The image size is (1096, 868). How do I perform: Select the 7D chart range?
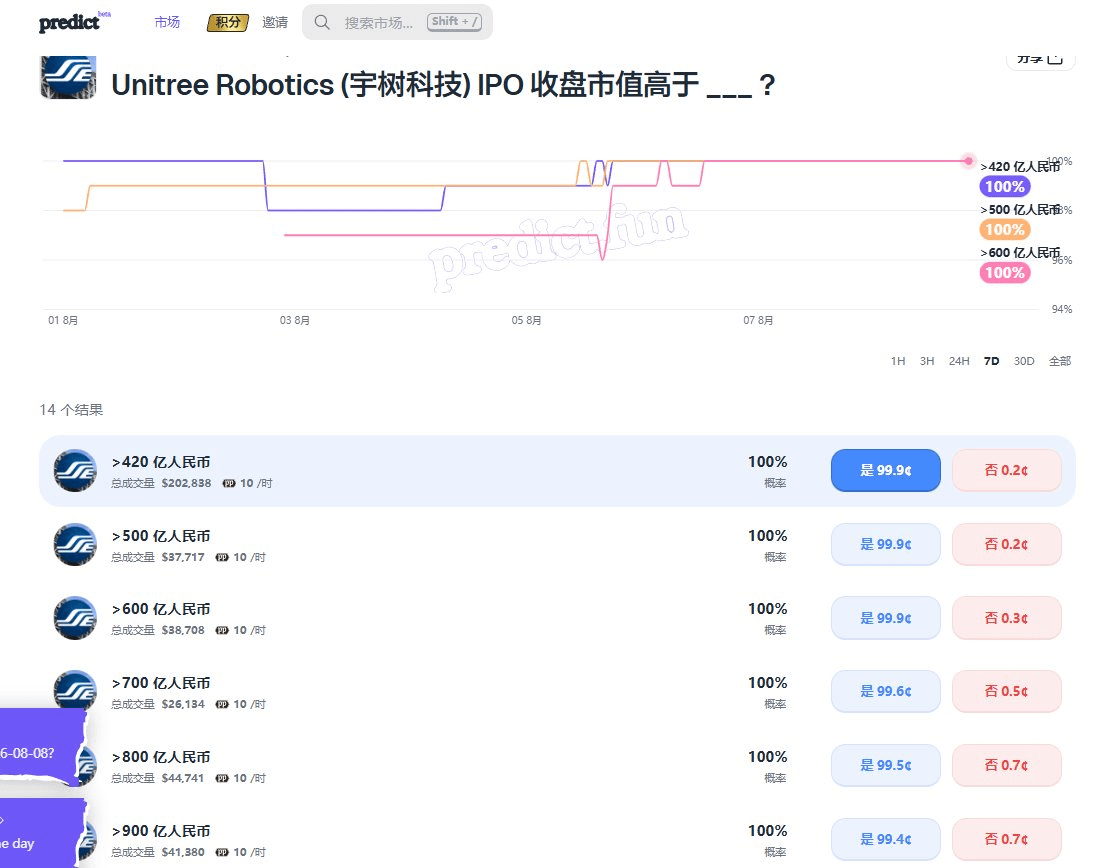[x=991, y=361]
